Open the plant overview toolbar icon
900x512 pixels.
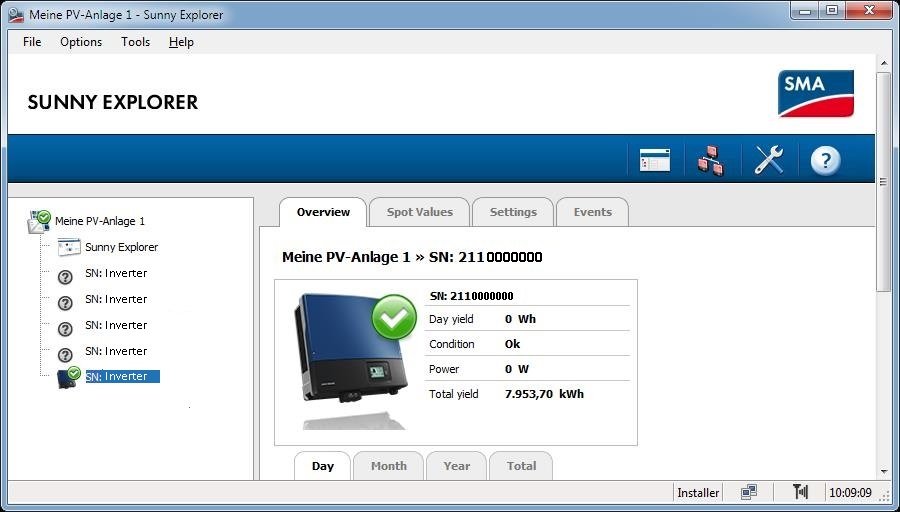pyautogui.click(x=655, y=160)
